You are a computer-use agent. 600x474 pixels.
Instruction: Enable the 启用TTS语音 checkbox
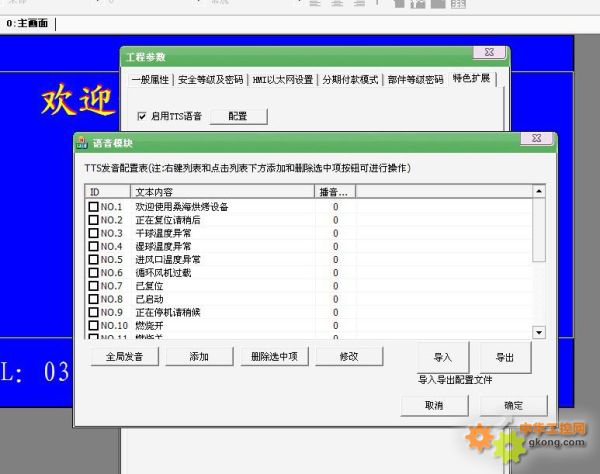pos(142,117)
